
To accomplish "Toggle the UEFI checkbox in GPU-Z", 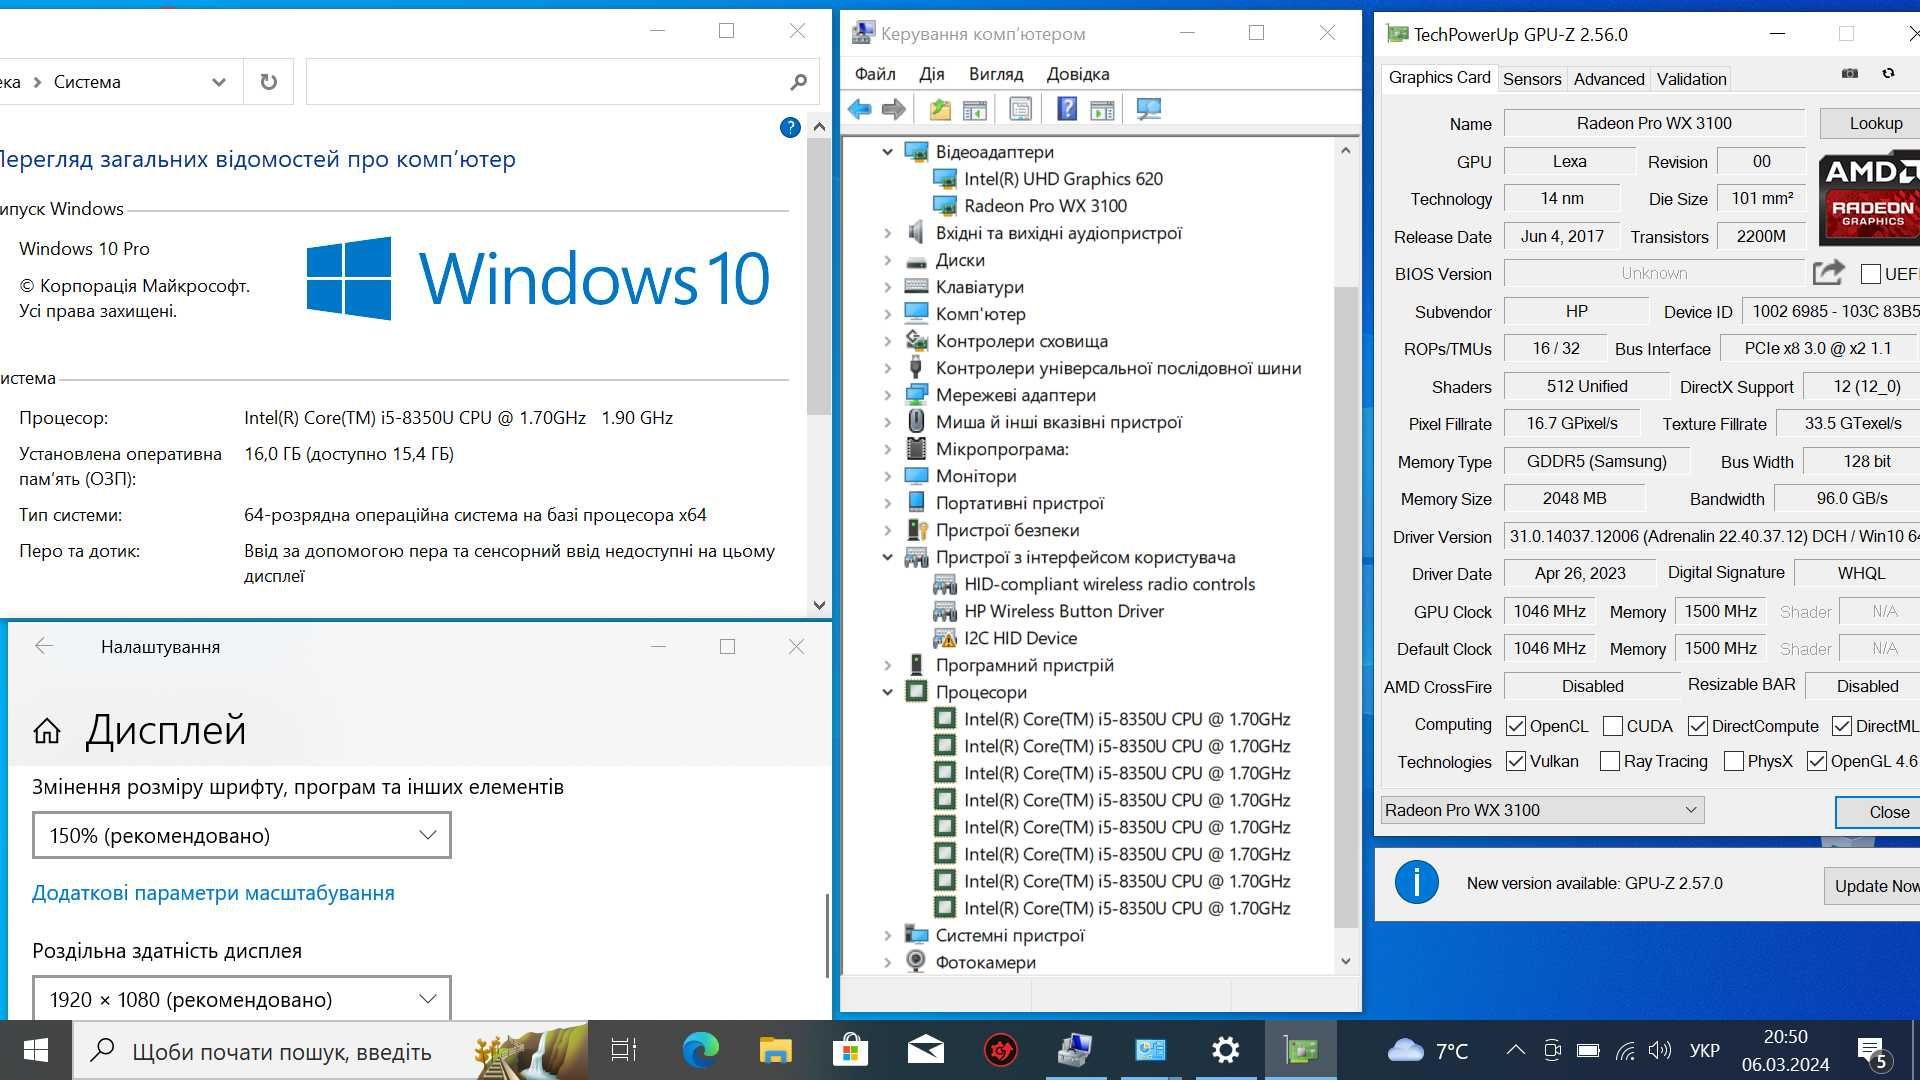I will tap(1870, 274).
